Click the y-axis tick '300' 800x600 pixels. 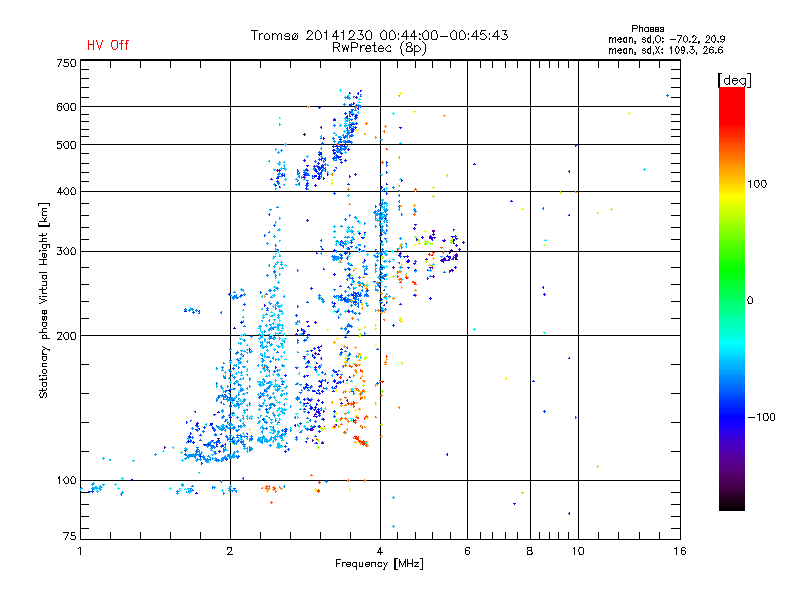click(x=66, y=252)
